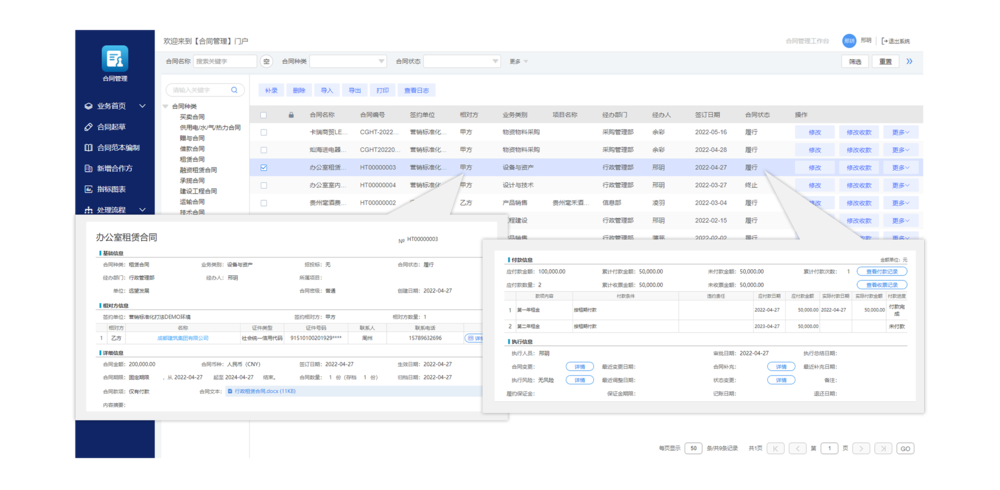The image size is (1000, 490).
Task: Click the user avatar icon at top right
Action: (x=849, y=41)
